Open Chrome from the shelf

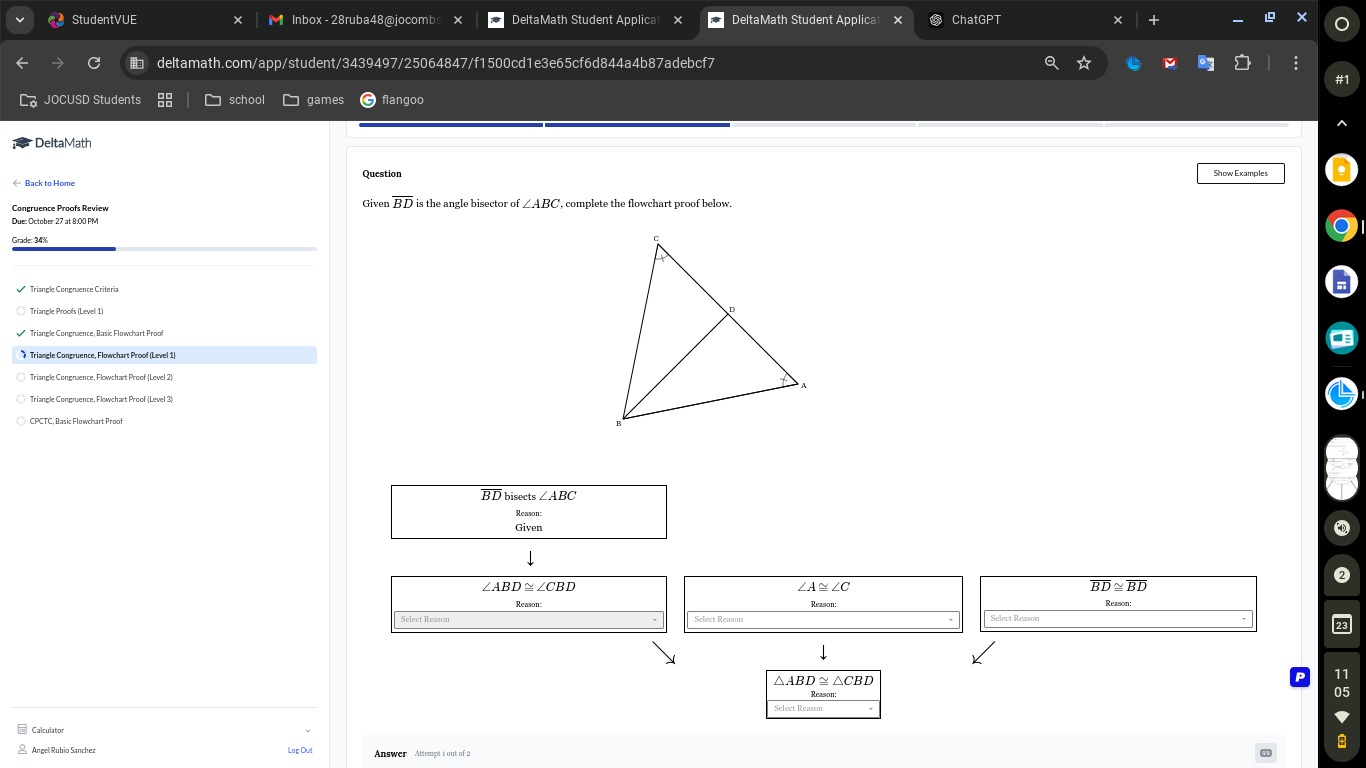click(1342, 226)
